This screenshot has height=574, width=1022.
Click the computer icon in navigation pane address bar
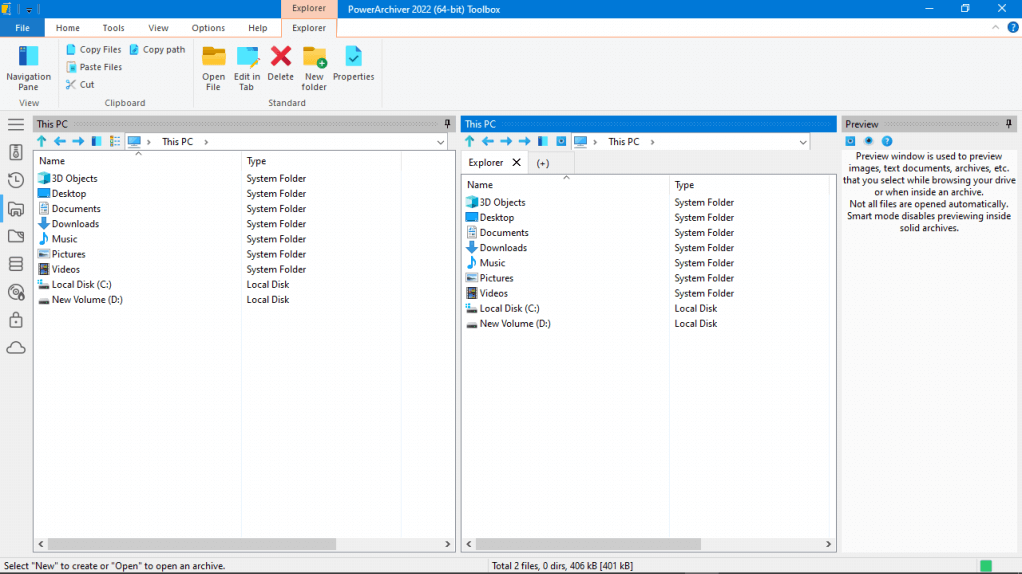click(134, 141)
